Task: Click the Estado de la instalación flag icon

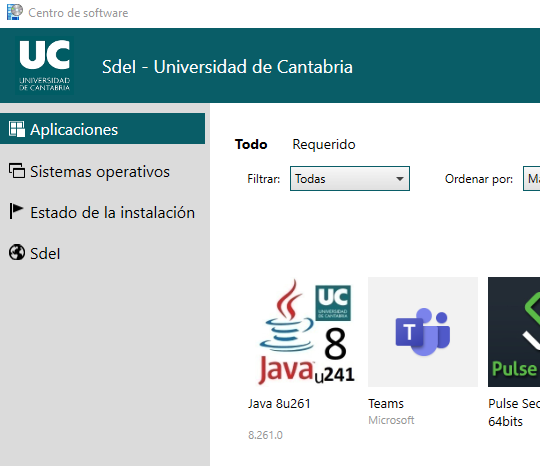Action: pos(16,211)
